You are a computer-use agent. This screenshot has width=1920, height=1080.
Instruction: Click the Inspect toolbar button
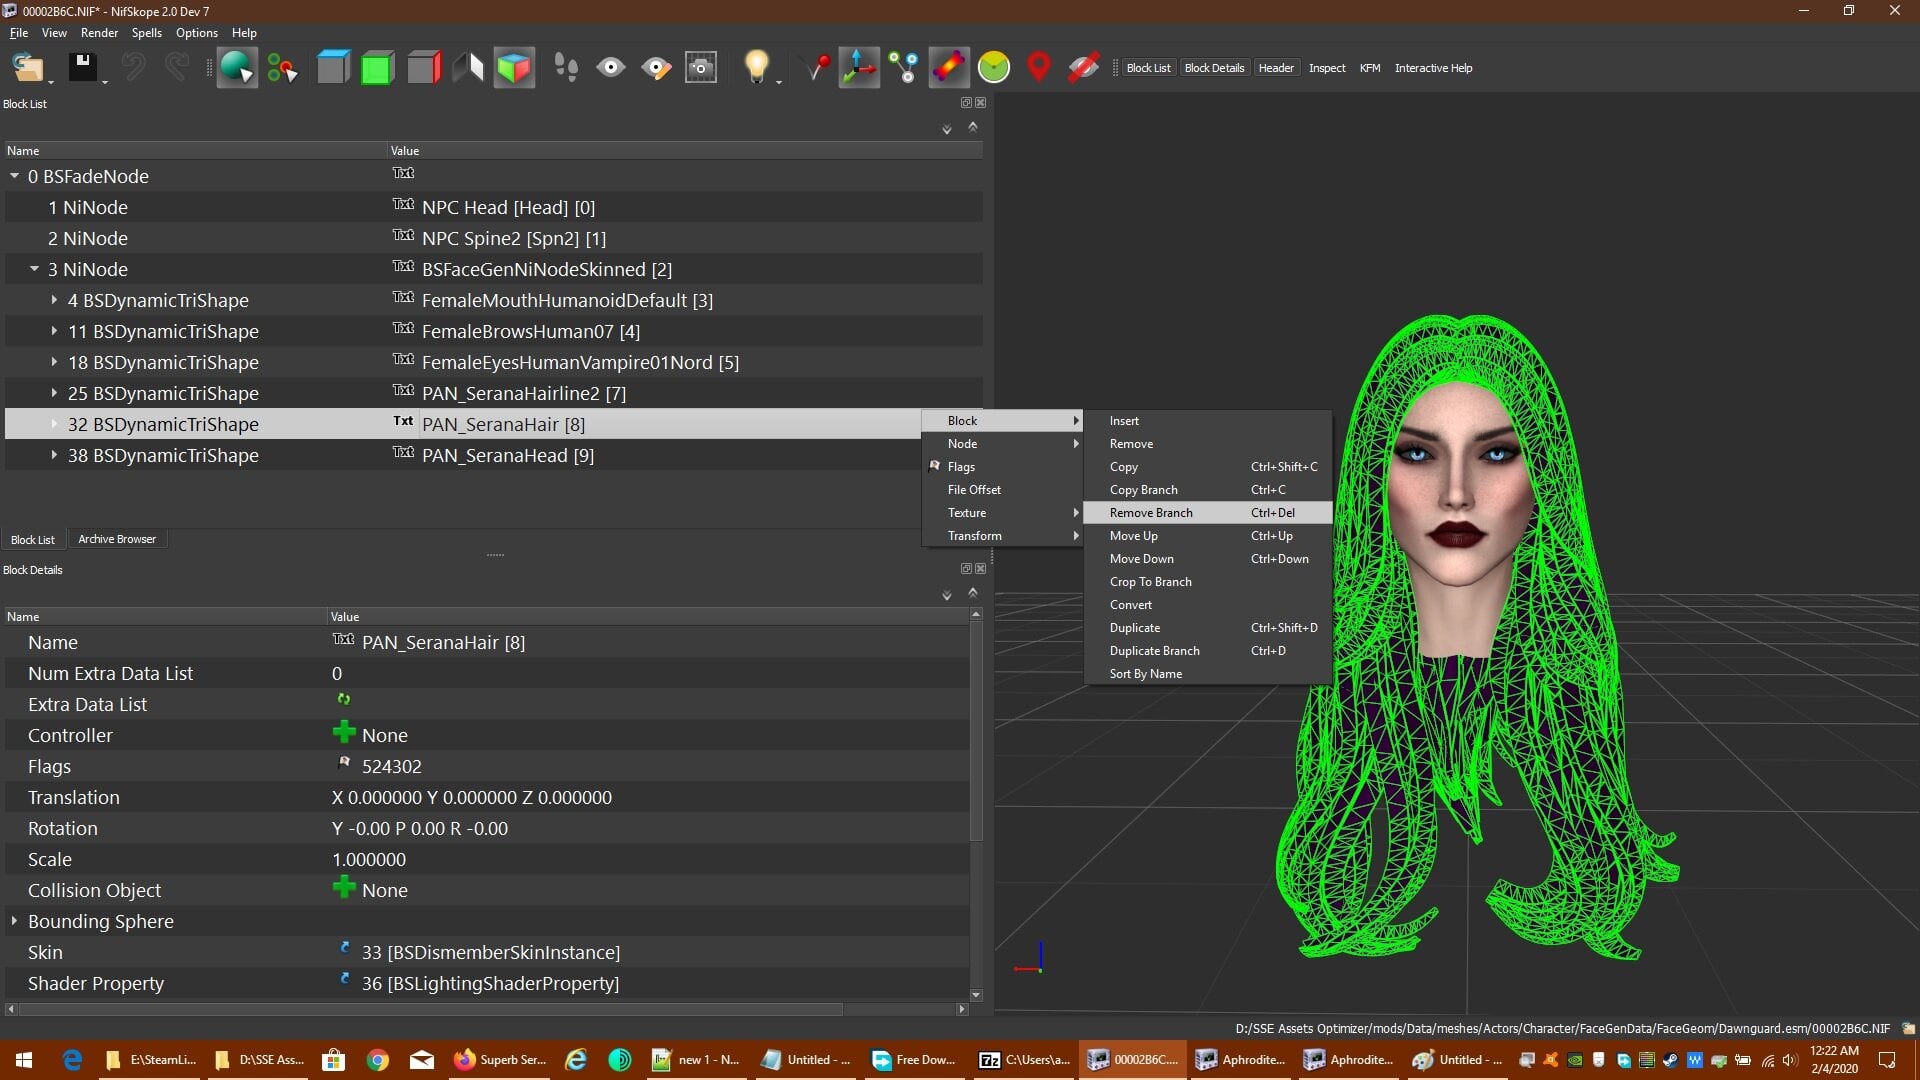pos(1327,68)
